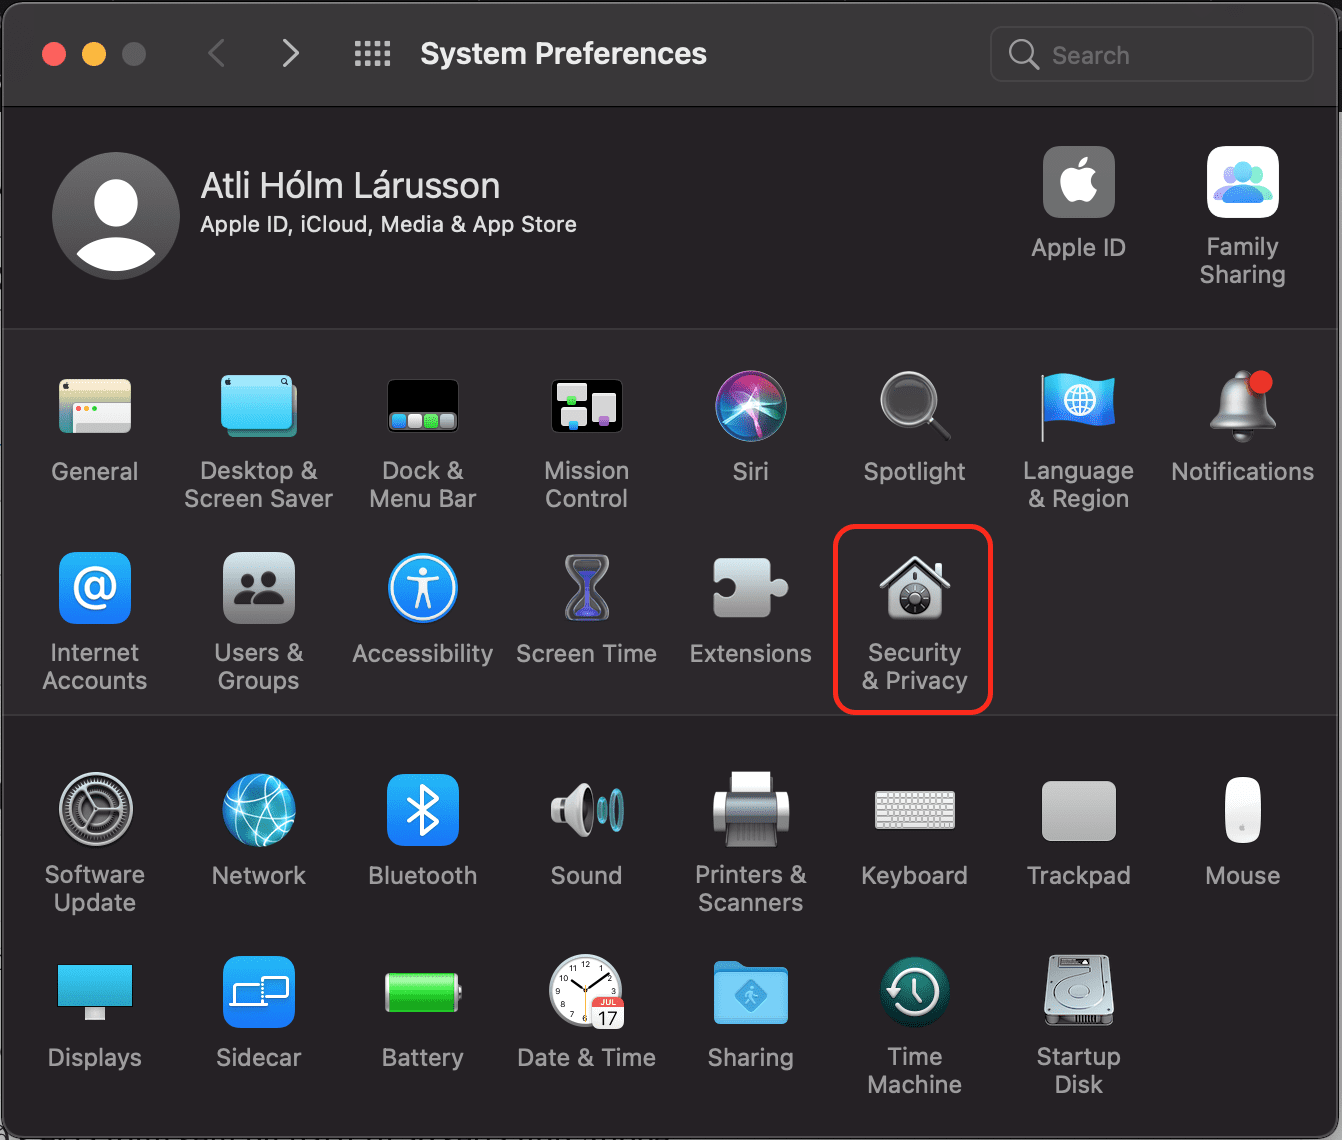Open Time Machine settings
The width and height of the screenshot is (1342, 1140).
click(914, 992)
